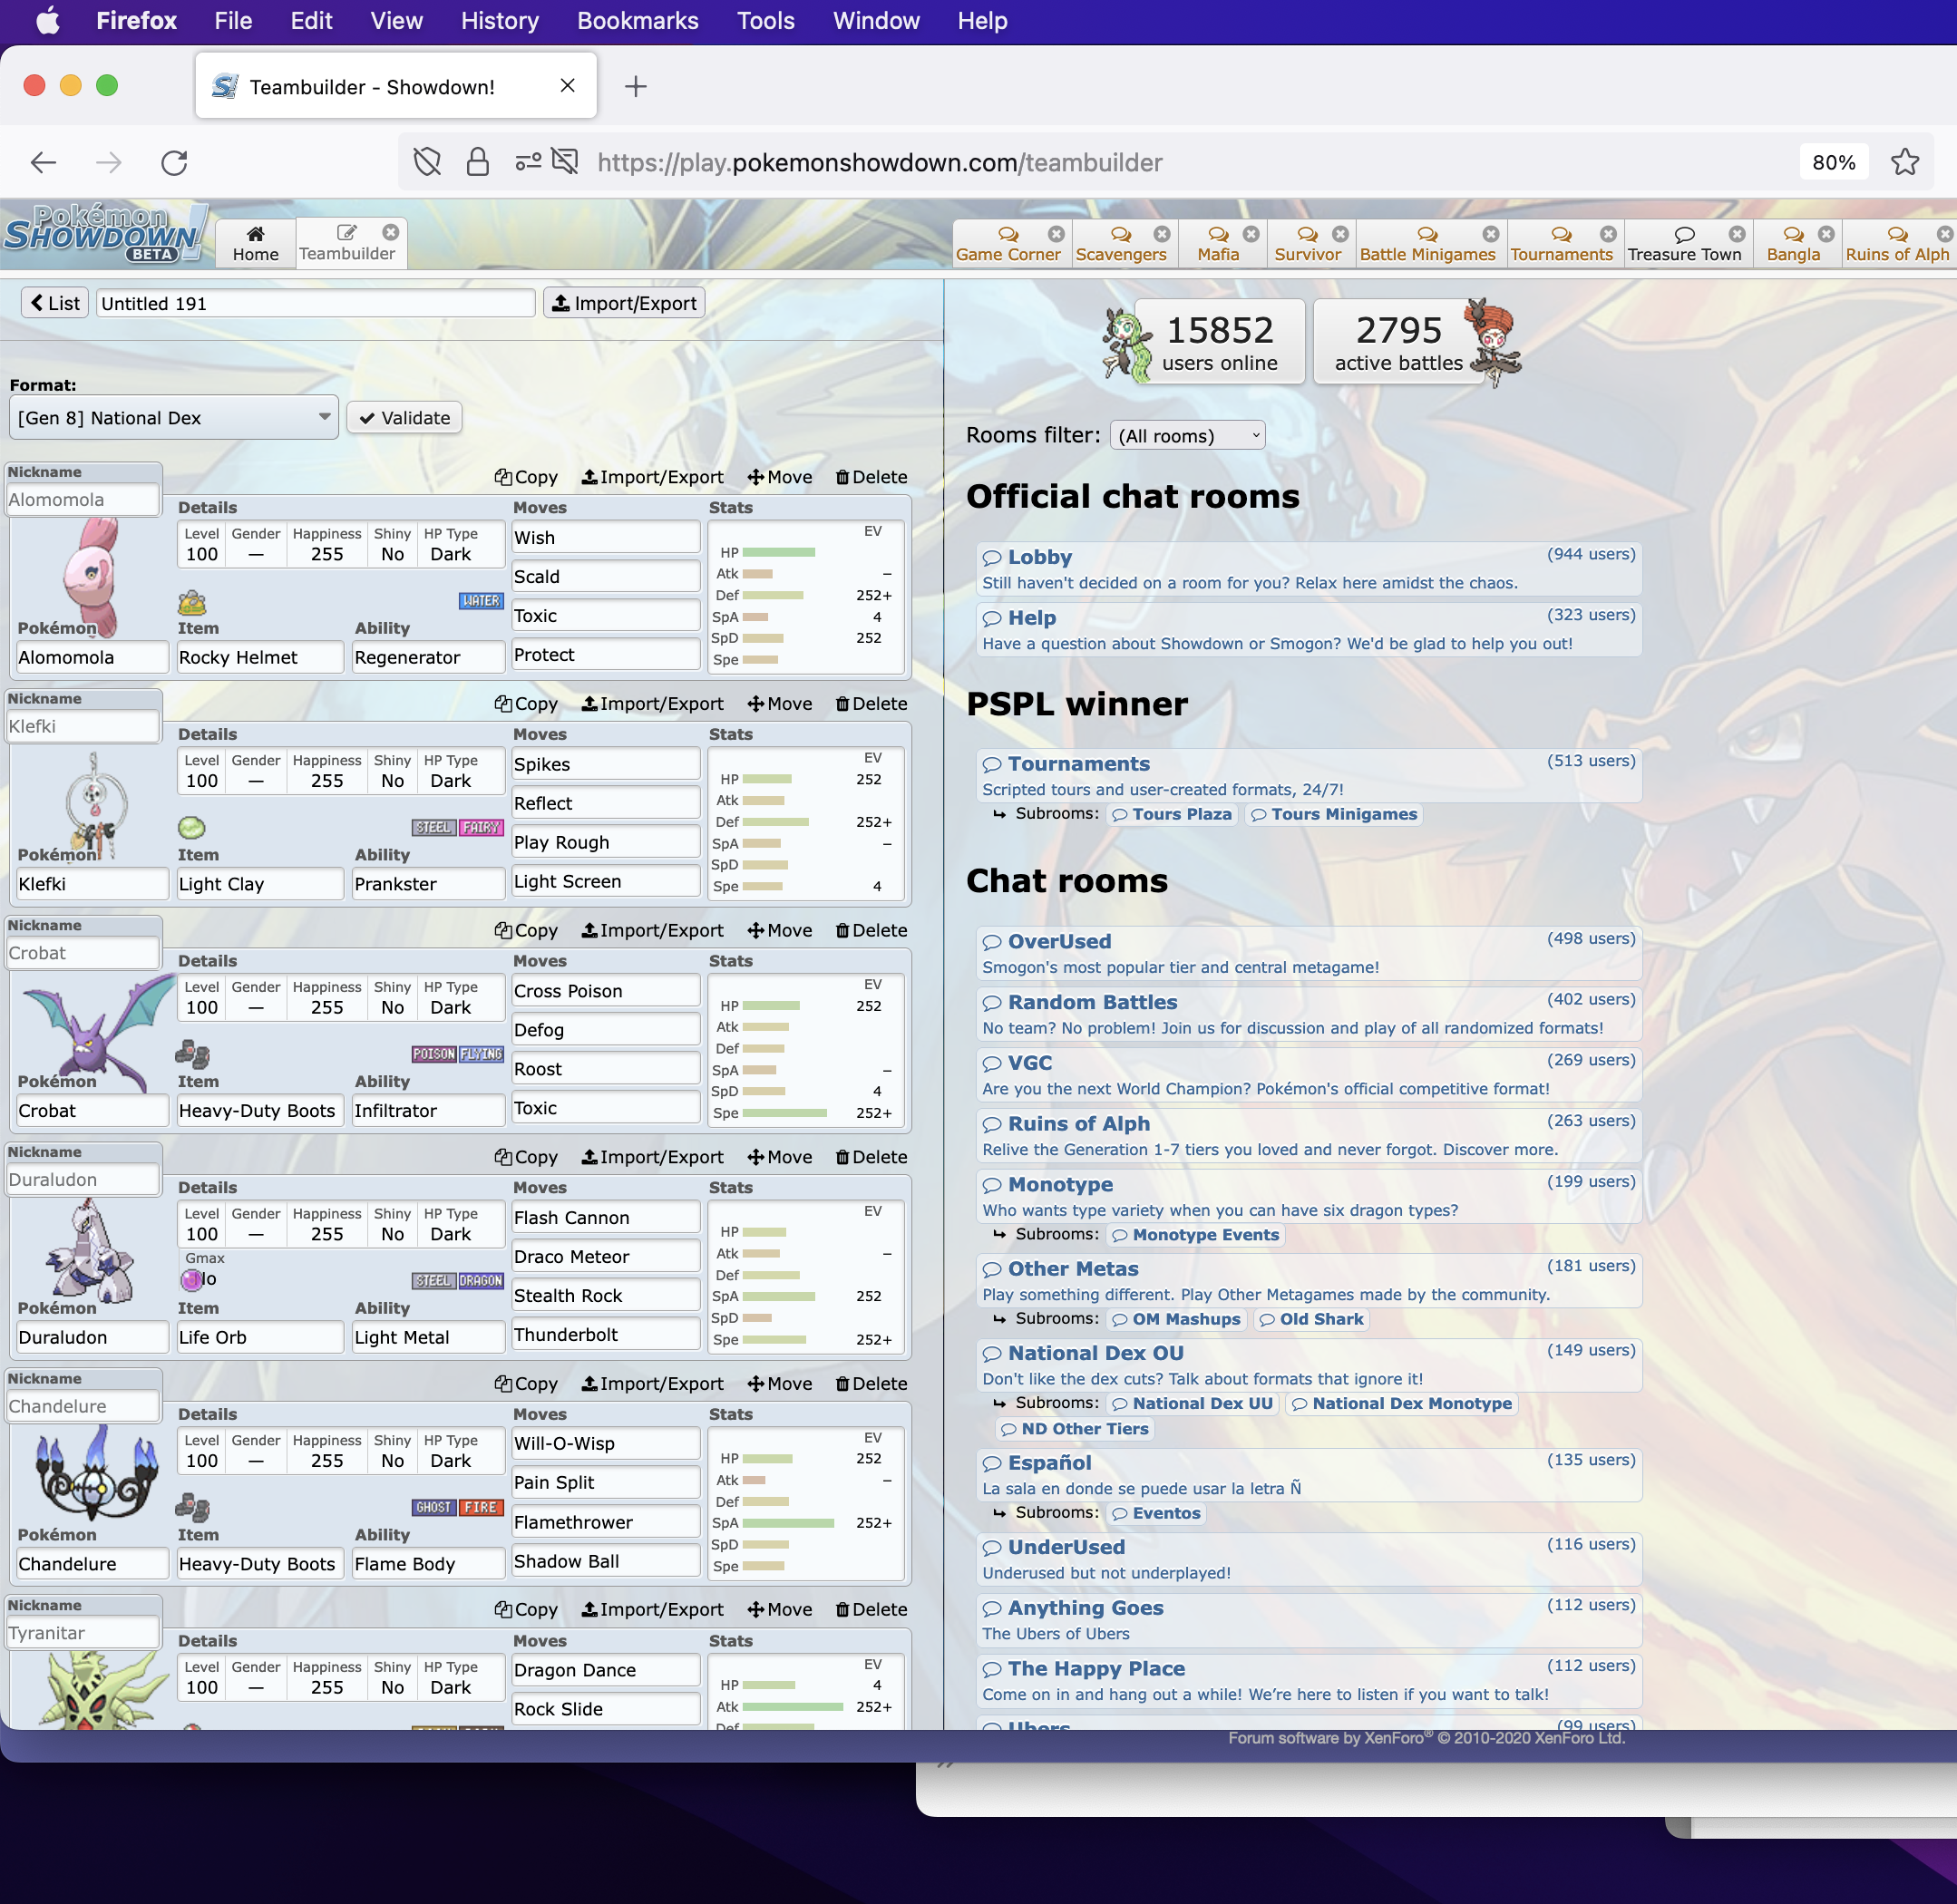Delete the Tyranitar set
Screen dimensions: 1957x1904
(x=871, y=1610)
